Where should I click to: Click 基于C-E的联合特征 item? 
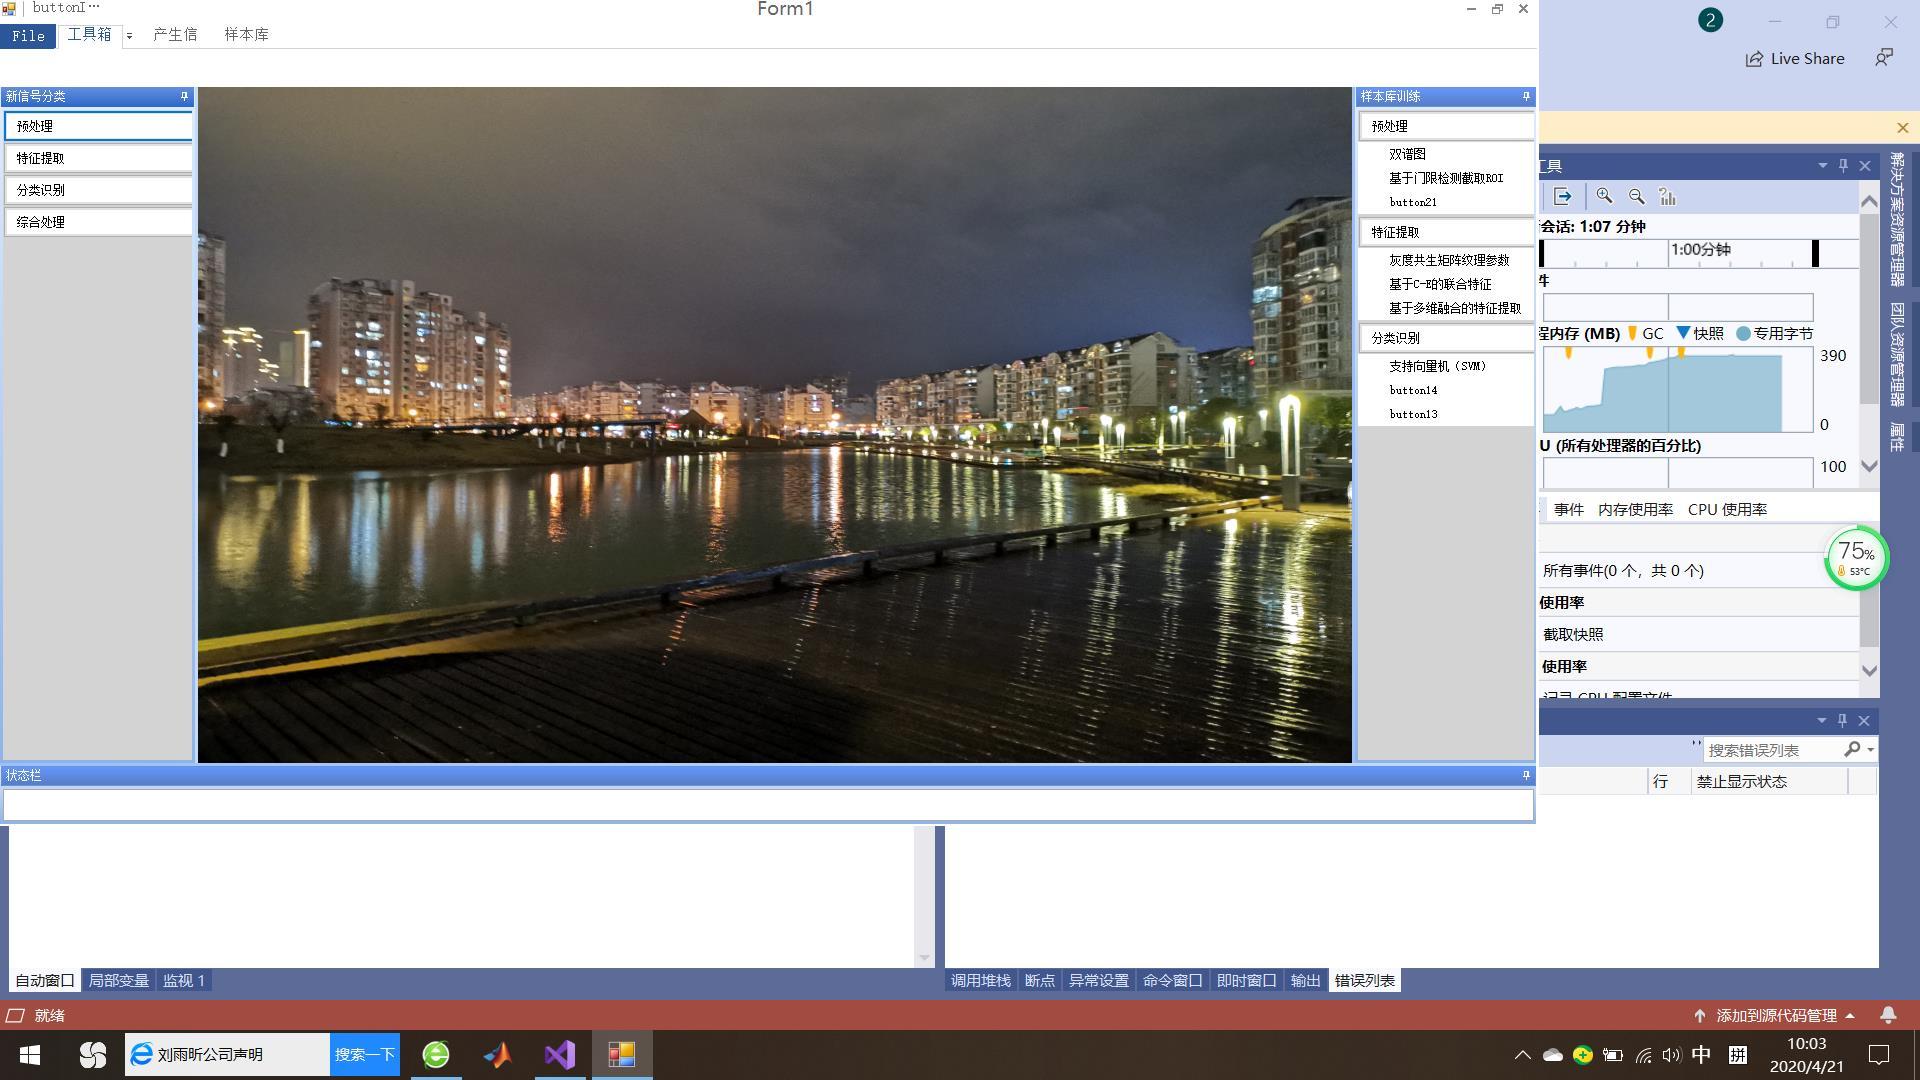(1440, 284)
